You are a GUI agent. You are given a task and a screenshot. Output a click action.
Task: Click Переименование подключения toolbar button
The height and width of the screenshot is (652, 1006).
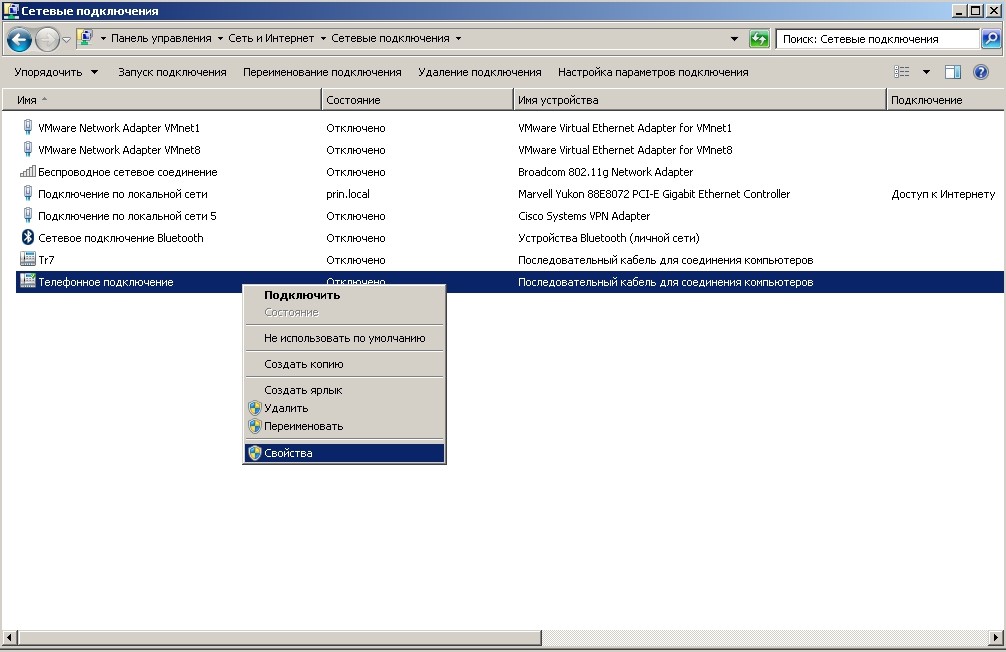[x=322, y=72]
